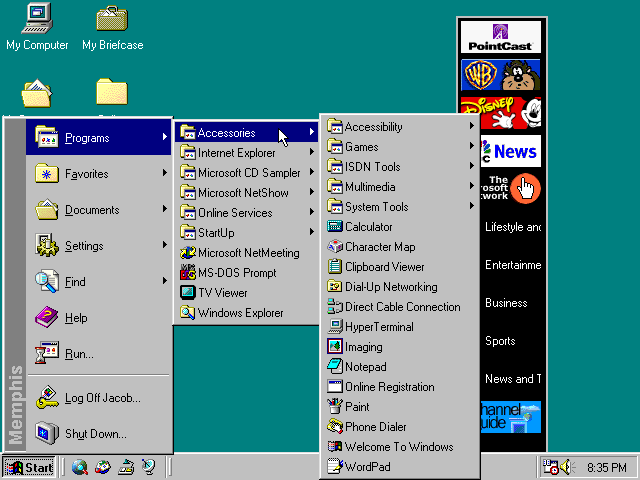Screen dimensions: 640x480
Task: Expand the Multimedia submenu arrow
Action: pyautogui.click(x=472, y=186)
